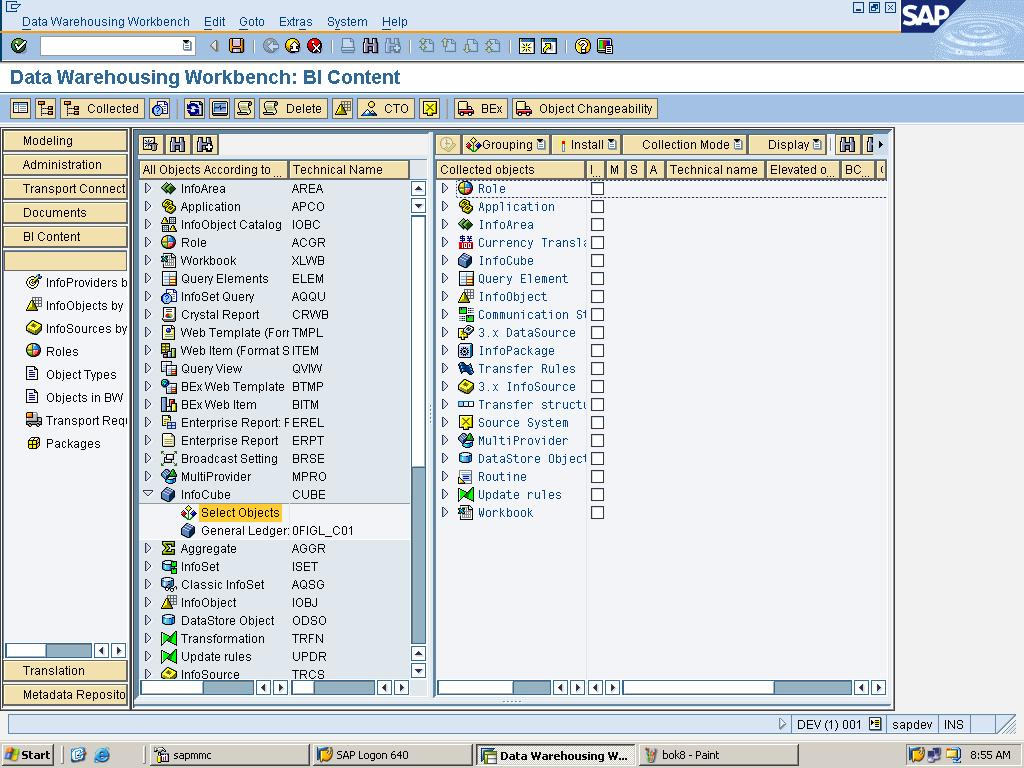Click the BEx truck button
The width and height of the screenshot is (1024, 768).
tap(481, 108)
